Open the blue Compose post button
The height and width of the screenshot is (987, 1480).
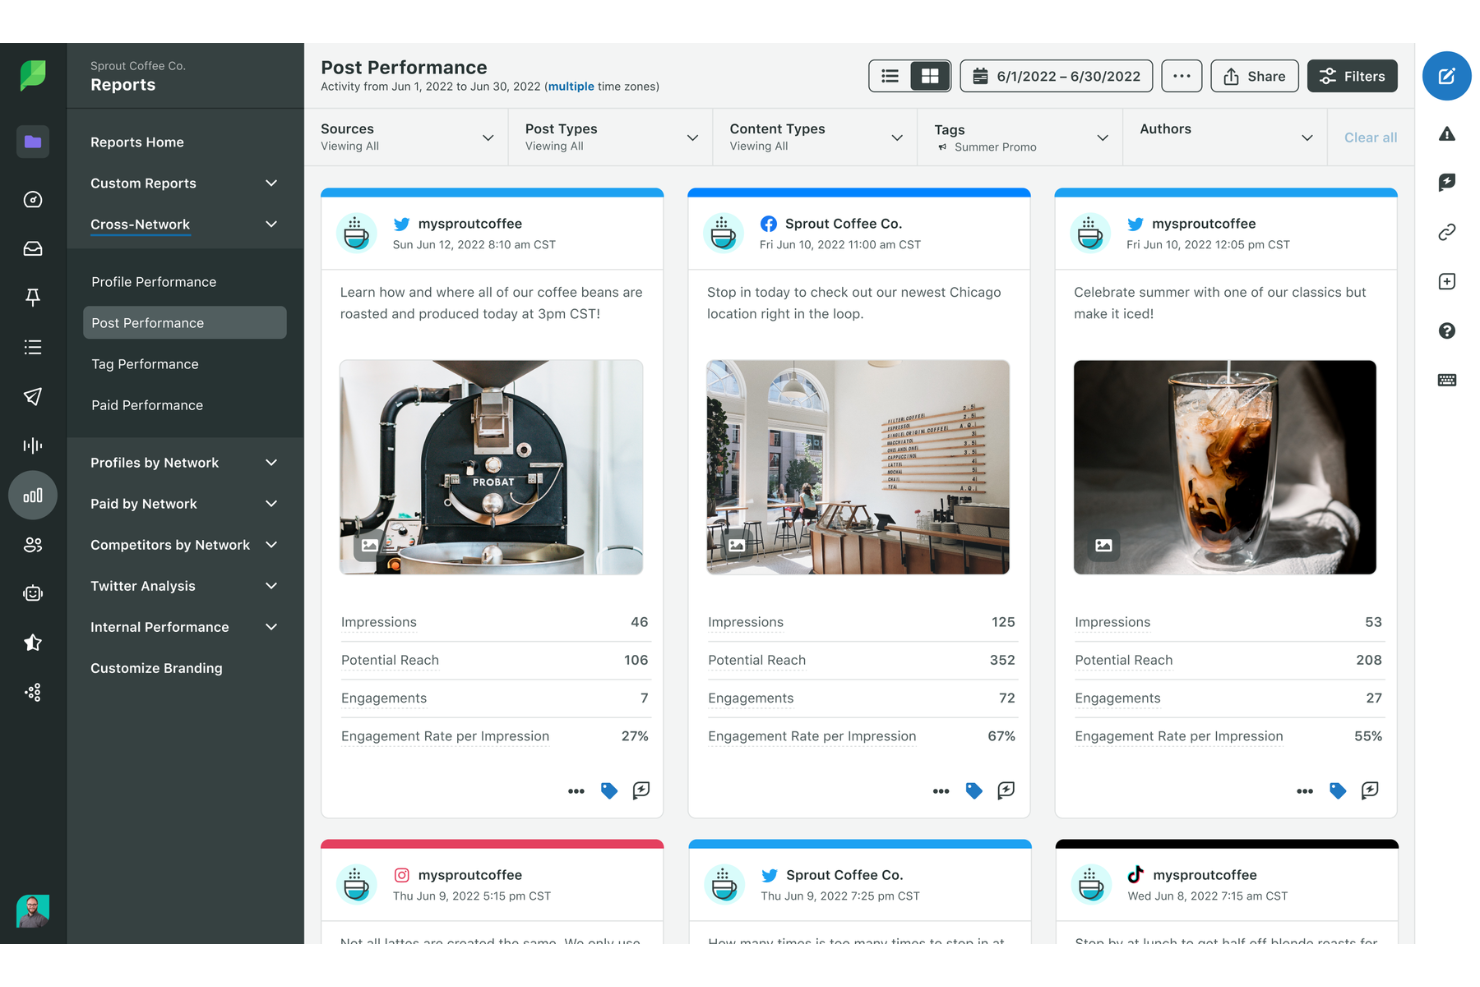pos(1446,75)
